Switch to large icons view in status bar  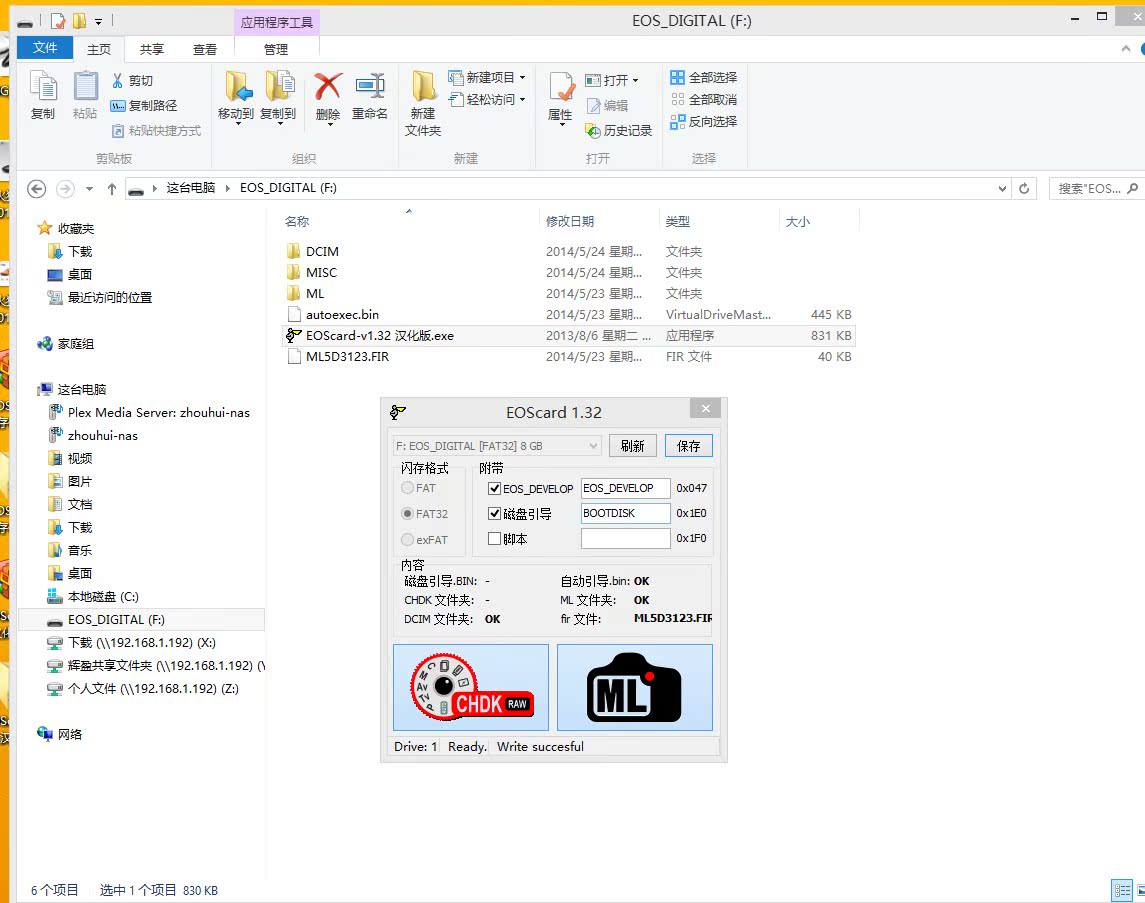pyautogui.click(x=1141, y=890)
